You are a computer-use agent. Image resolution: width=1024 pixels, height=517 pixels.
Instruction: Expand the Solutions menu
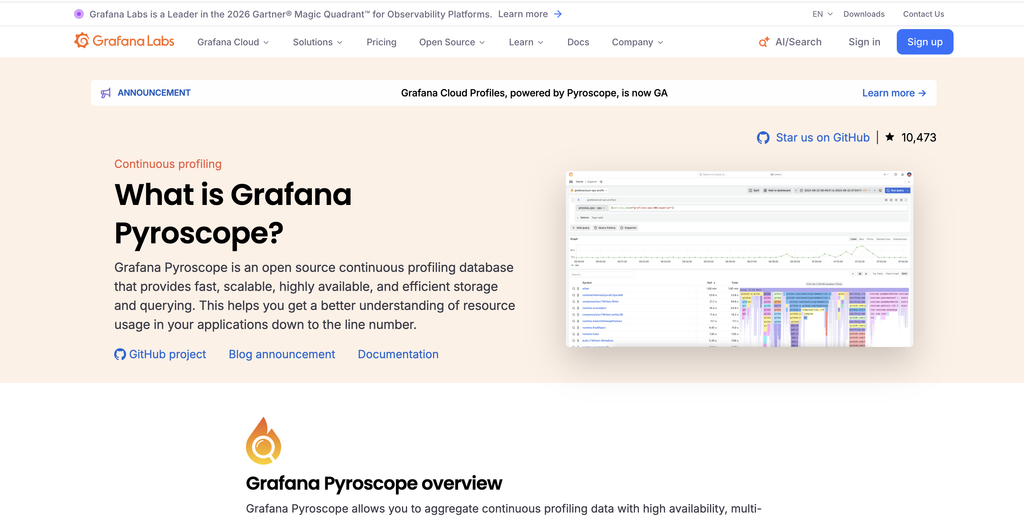(x=317, y=42)
